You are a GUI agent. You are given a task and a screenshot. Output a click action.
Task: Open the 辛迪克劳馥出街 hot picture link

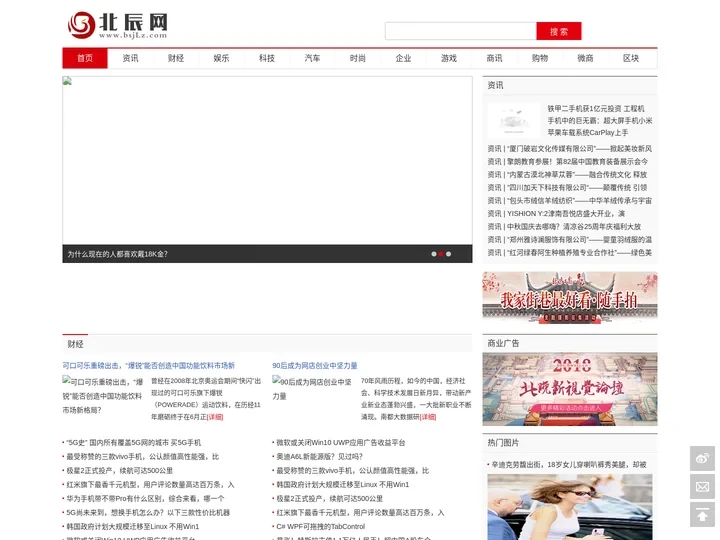(x=568, y=465)
